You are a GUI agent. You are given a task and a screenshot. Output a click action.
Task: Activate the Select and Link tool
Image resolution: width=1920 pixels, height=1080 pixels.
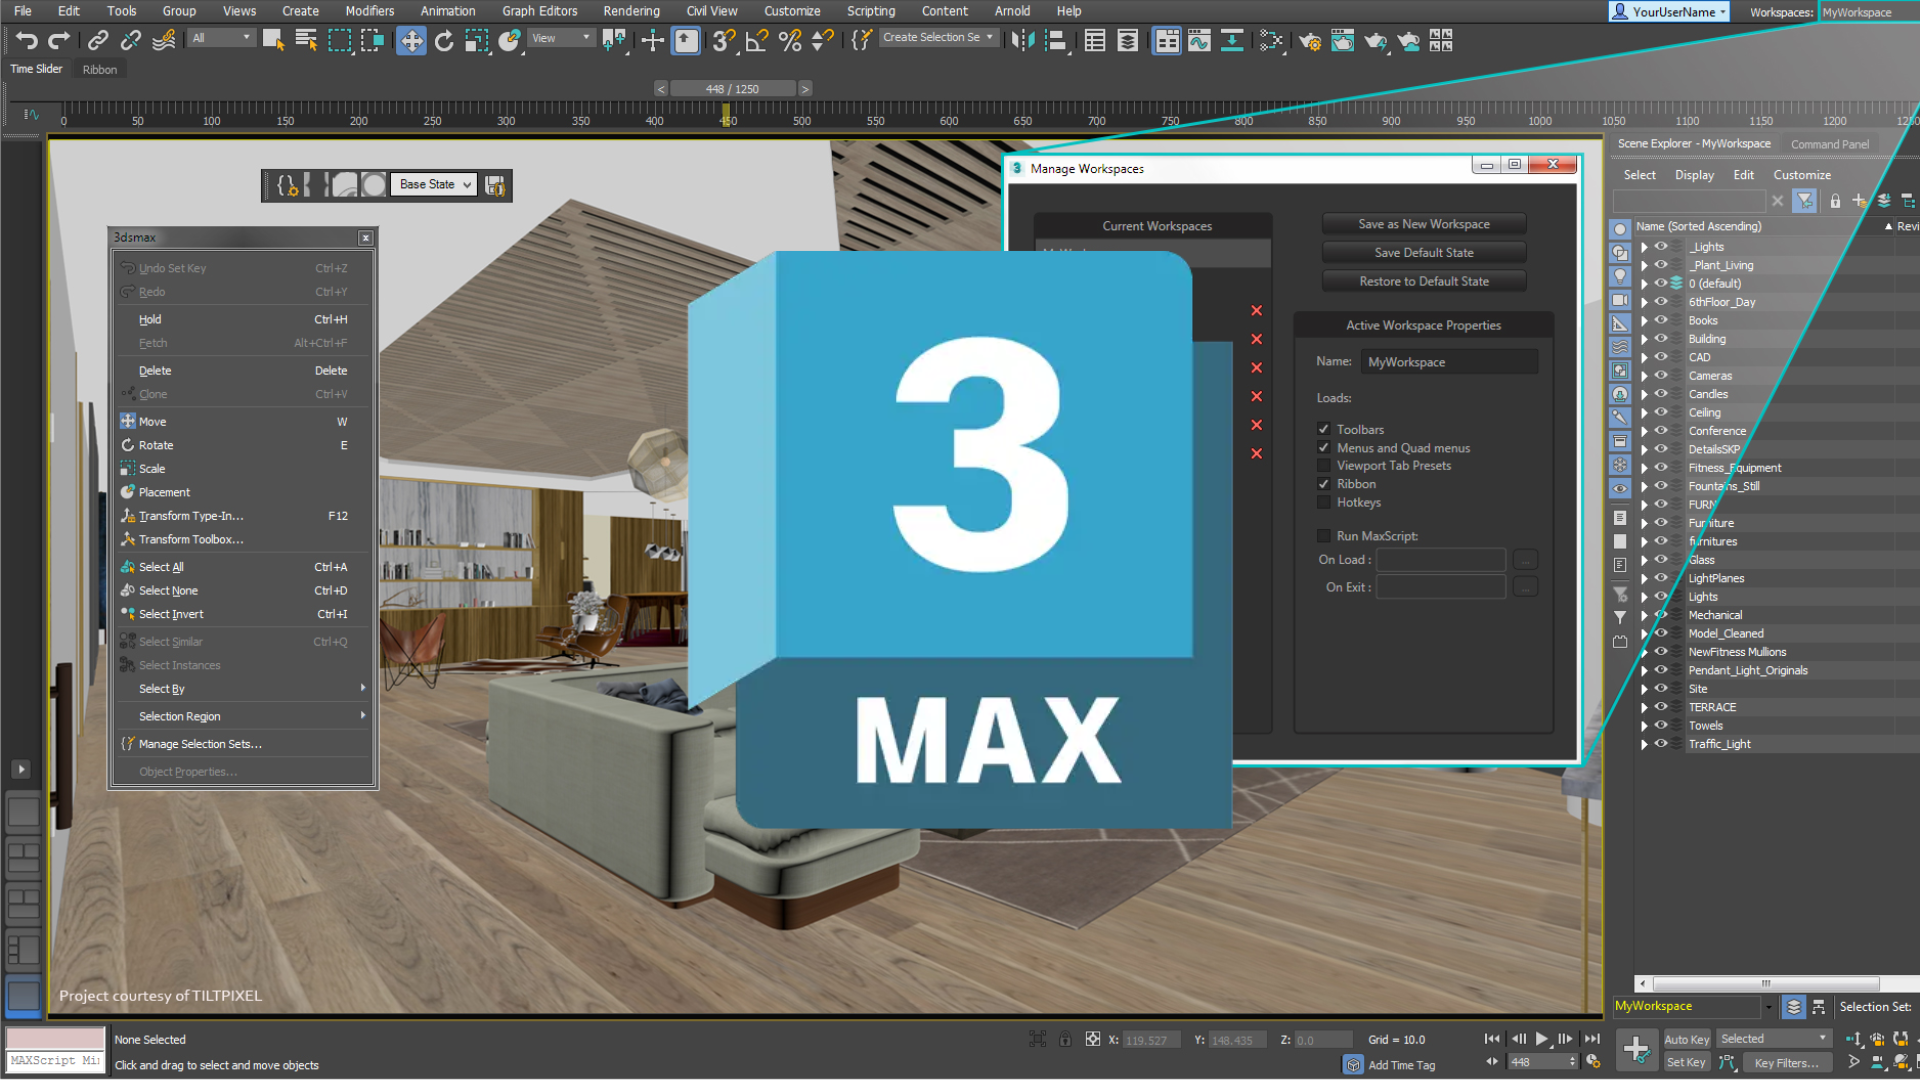(x=98, y=40)
